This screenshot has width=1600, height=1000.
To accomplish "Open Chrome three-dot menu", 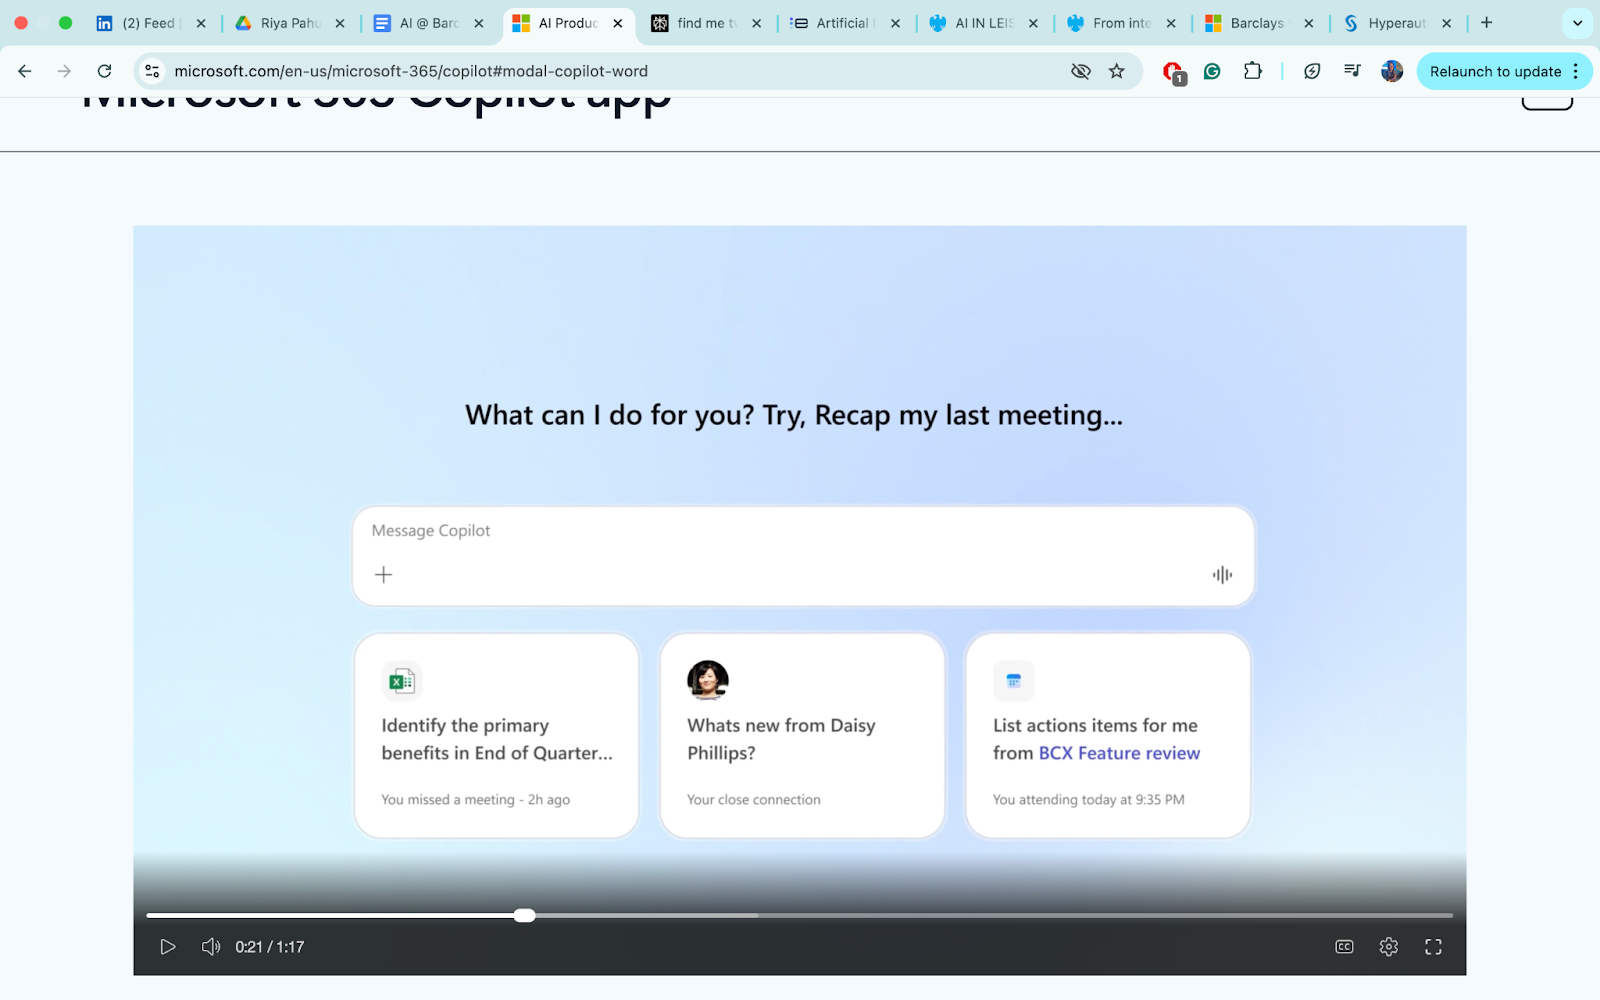I will coord(1576,71).
